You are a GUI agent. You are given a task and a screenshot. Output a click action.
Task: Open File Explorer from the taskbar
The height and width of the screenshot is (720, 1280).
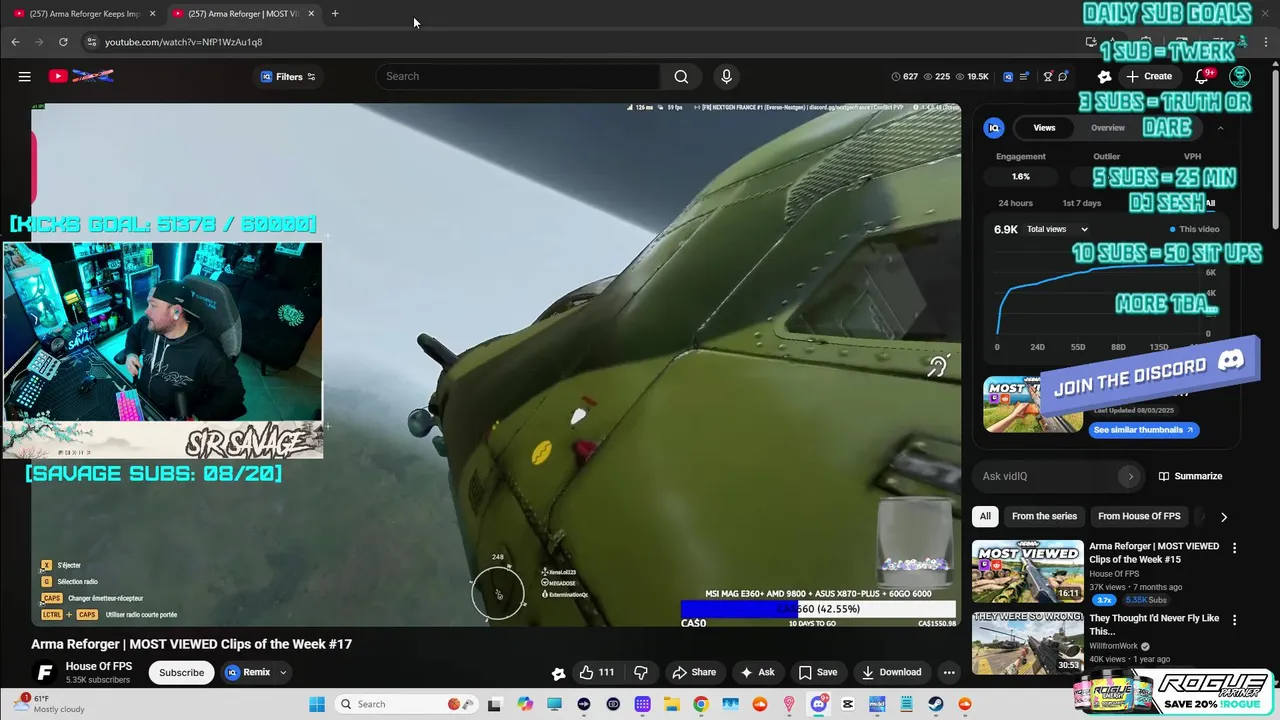click(672, 704)
